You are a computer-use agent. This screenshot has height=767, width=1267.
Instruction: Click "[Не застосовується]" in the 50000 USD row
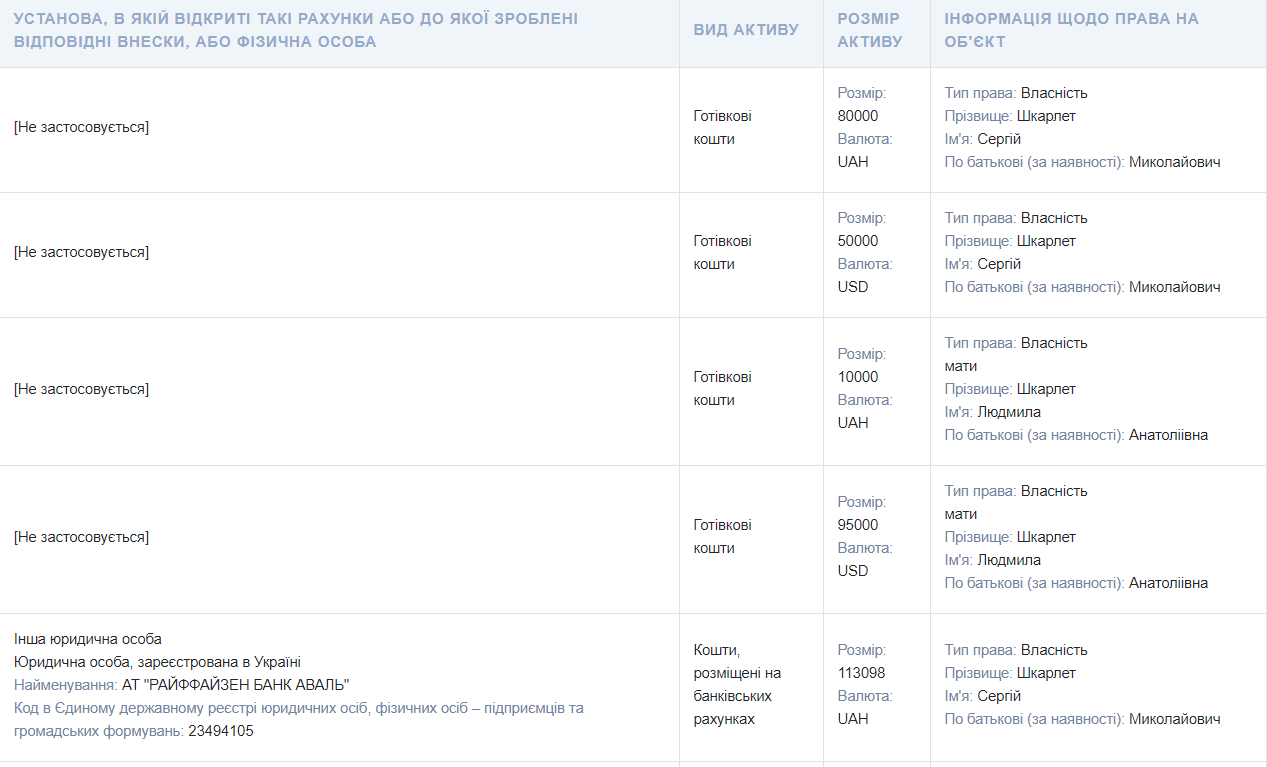81,252
